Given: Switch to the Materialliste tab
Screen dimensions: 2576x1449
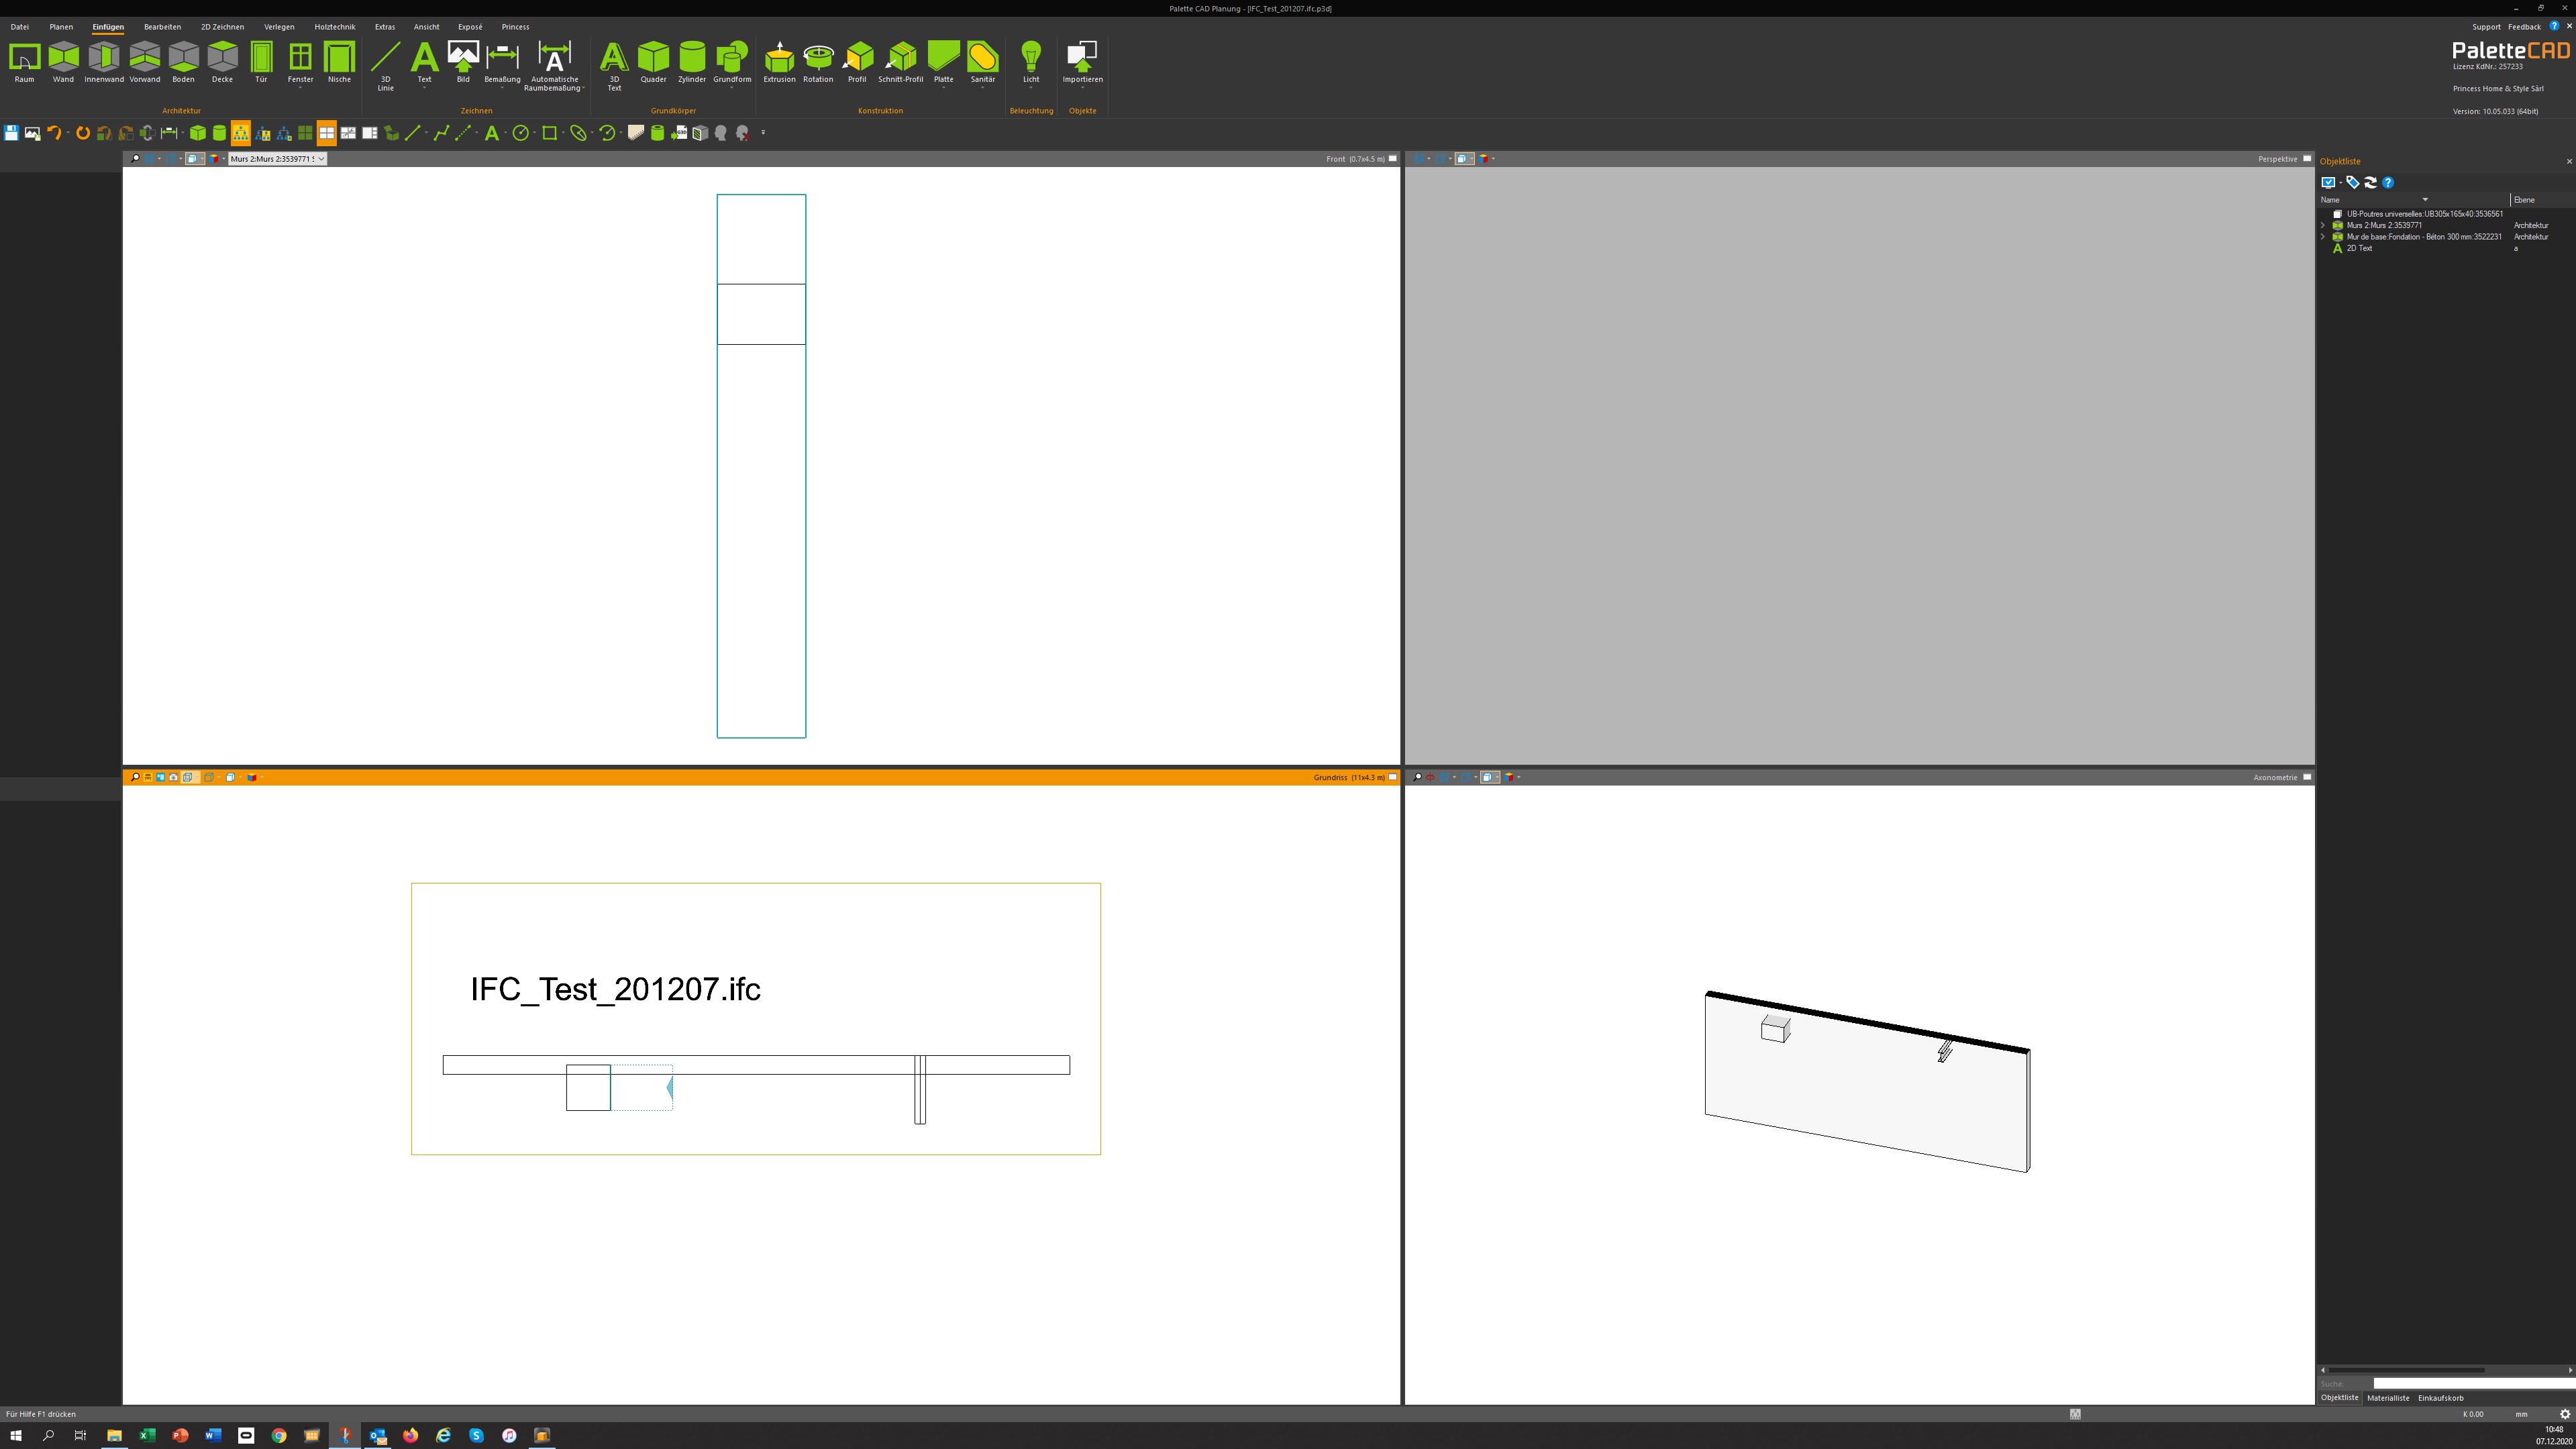Looking at the screenshot, I should click(x=2388, y=1398).
